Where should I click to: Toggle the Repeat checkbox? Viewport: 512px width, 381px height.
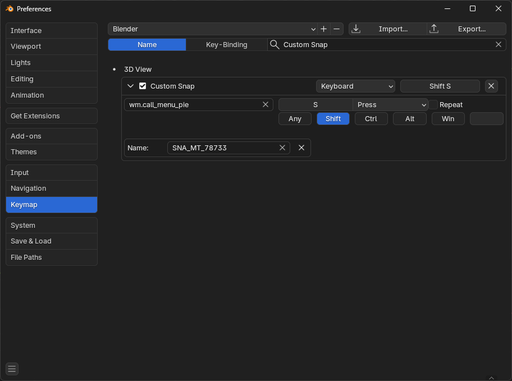coord(433,105)
